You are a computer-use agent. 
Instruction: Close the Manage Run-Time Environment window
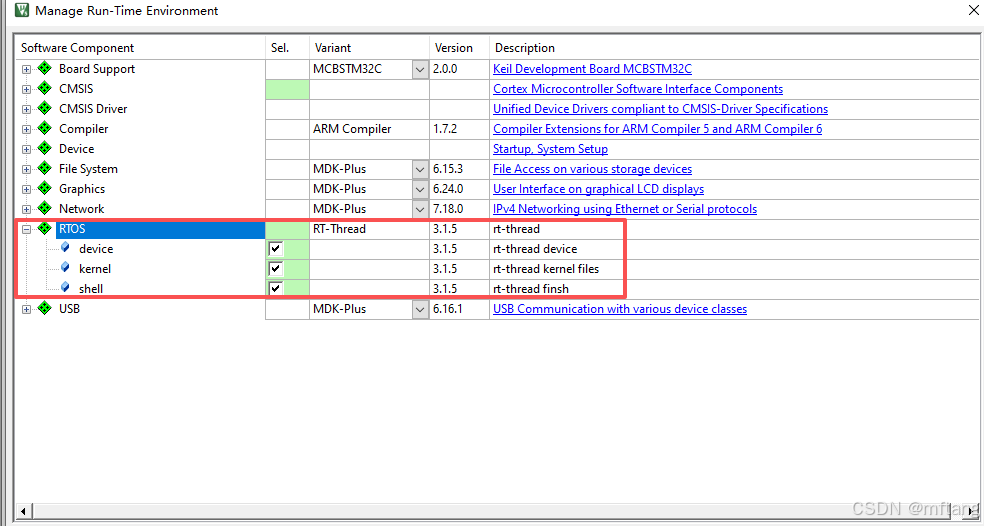tap(973, 10)
